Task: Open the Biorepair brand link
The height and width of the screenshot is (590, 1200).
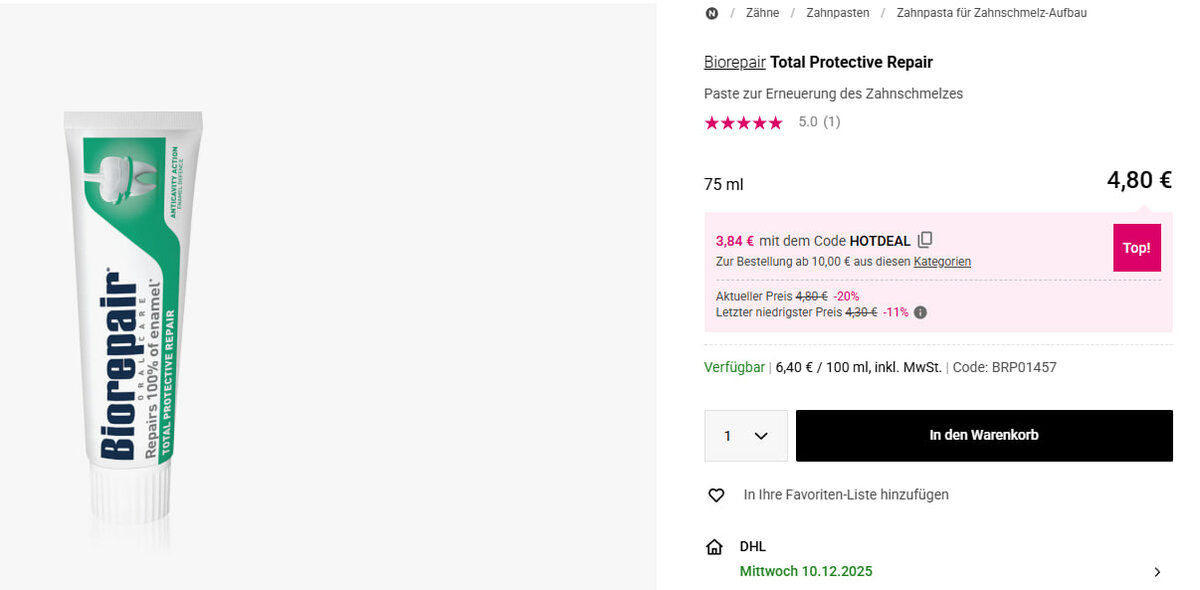Action: pos(734,62)
